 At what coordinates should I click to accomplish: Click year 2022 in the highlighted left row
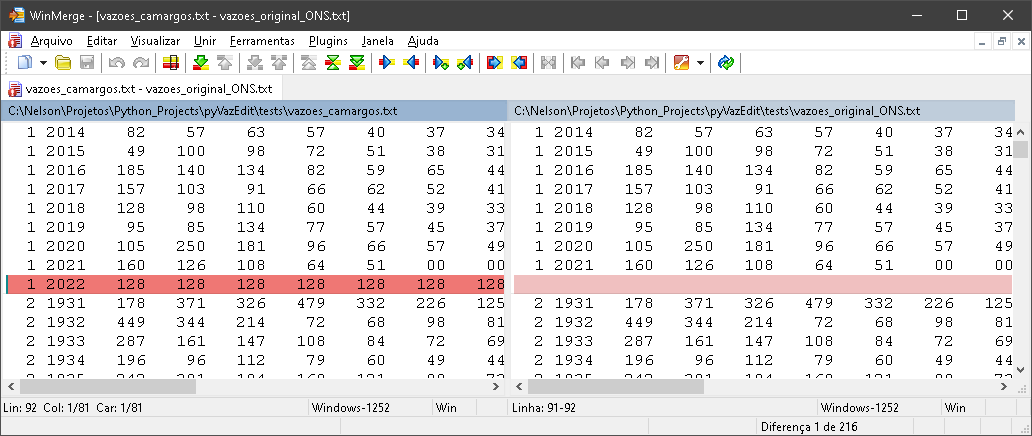65,284
